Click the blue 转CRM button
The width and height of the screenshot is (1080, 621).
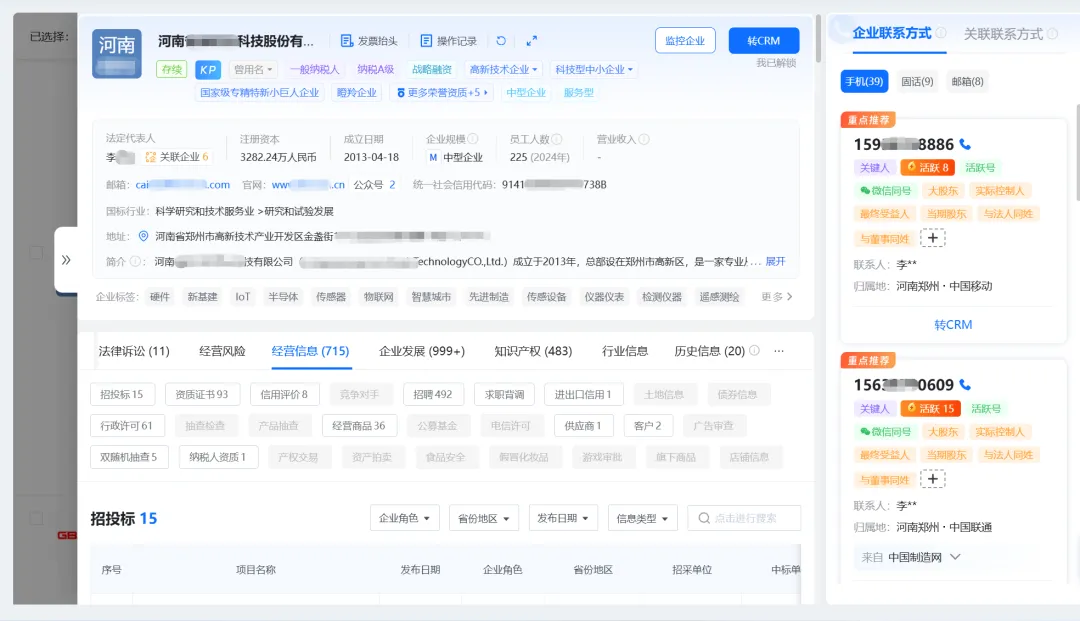point(764,40)
